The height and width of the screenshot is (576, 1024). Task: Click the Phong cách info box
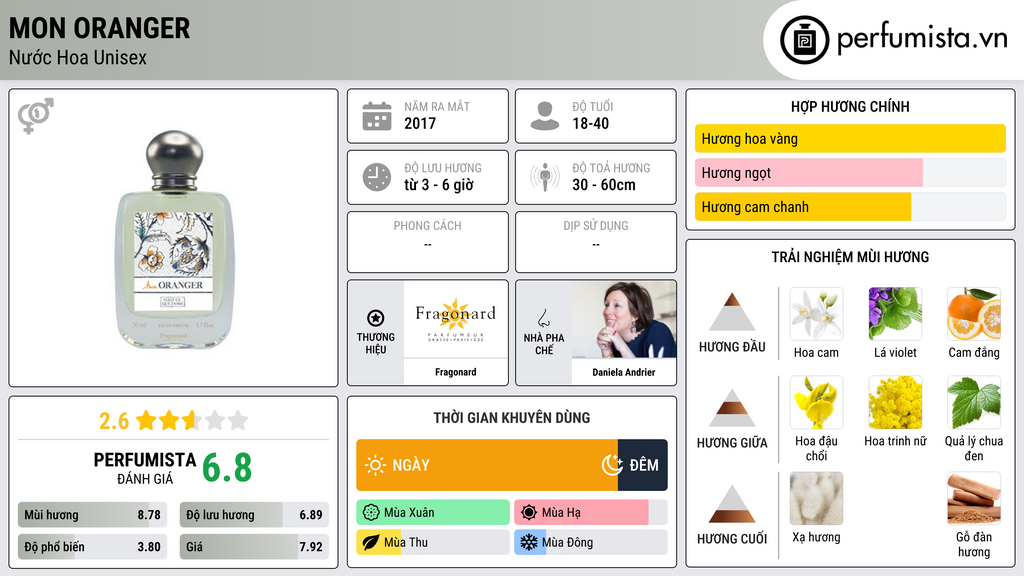point(428,242)
